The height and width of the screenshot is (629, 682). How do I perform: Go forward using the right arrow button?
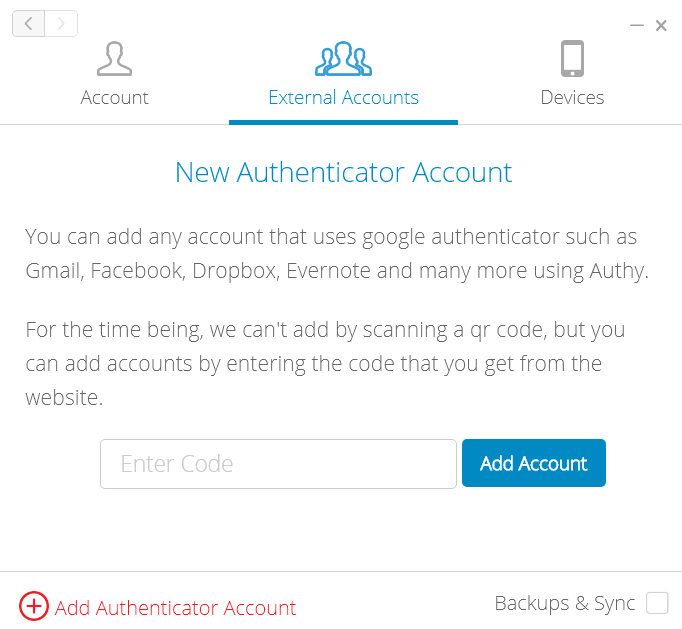61,23
